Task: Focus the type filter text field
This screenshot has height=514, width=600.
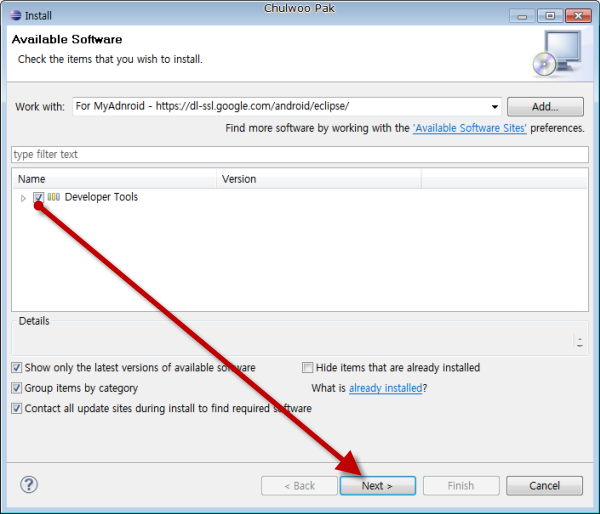Action: [300, 154]
